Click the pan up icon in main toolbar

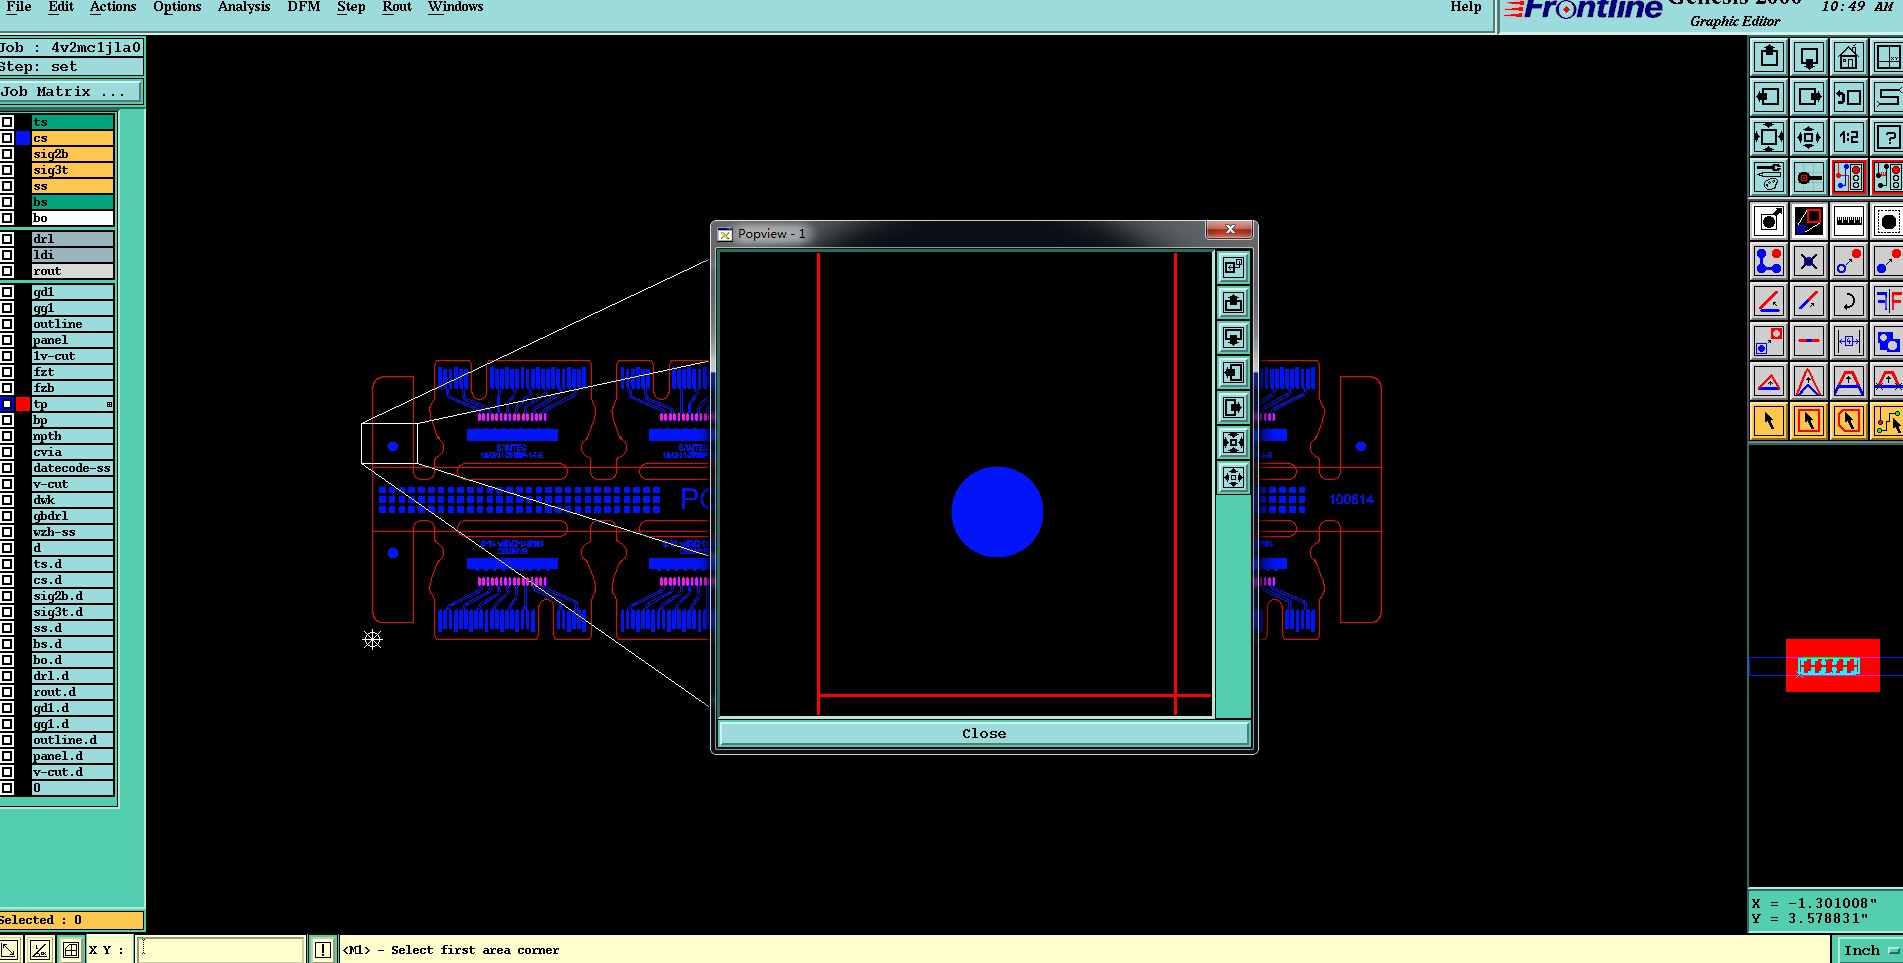1769,57
